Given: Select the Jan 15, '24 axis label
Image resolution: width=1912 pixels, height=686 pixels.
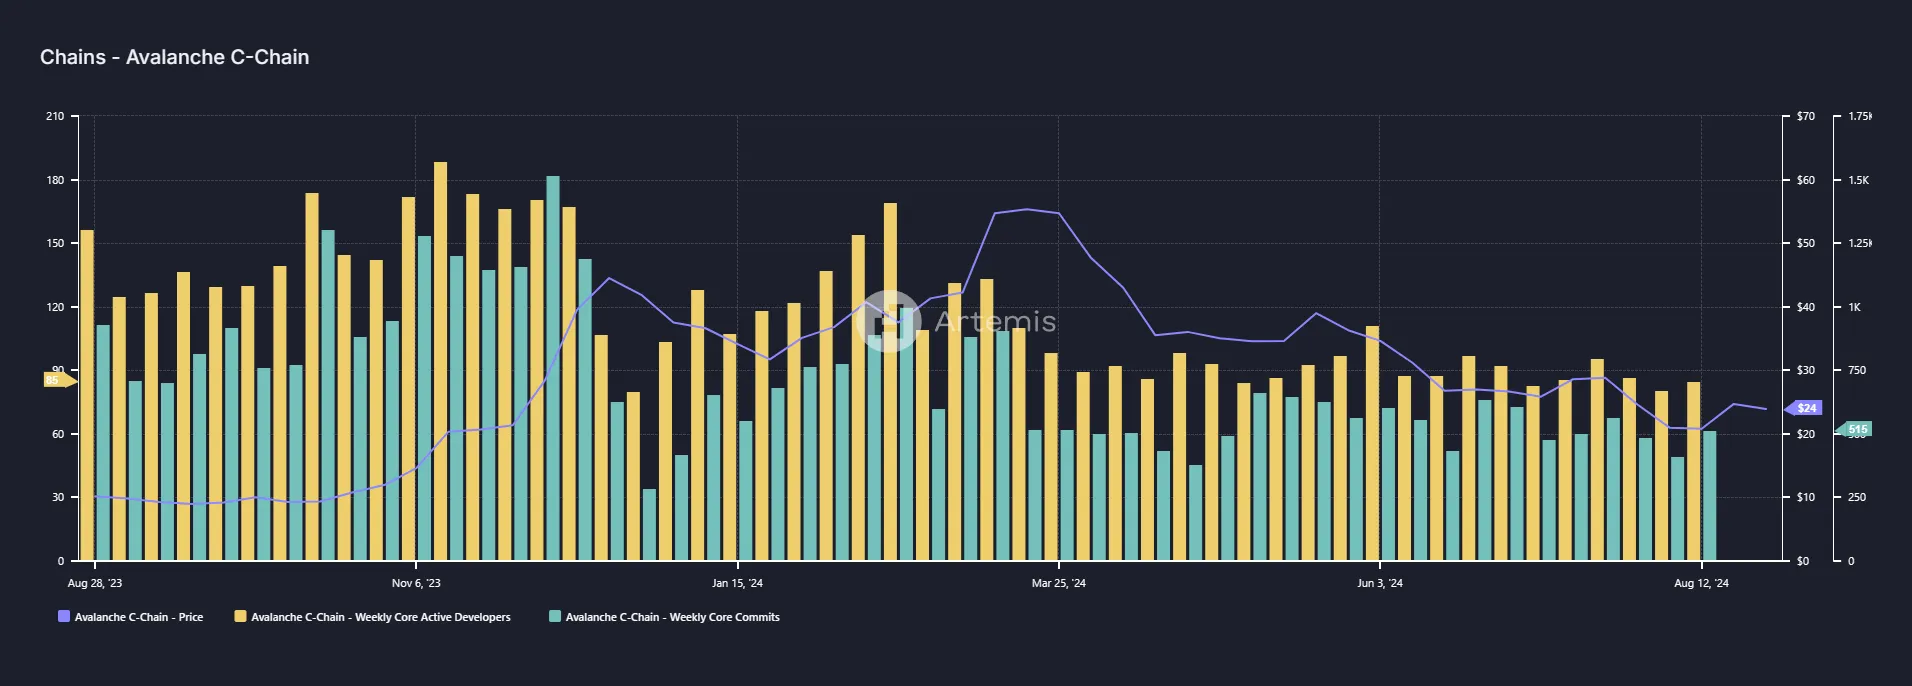Looking at the screenshot, I should coord(737,583).
